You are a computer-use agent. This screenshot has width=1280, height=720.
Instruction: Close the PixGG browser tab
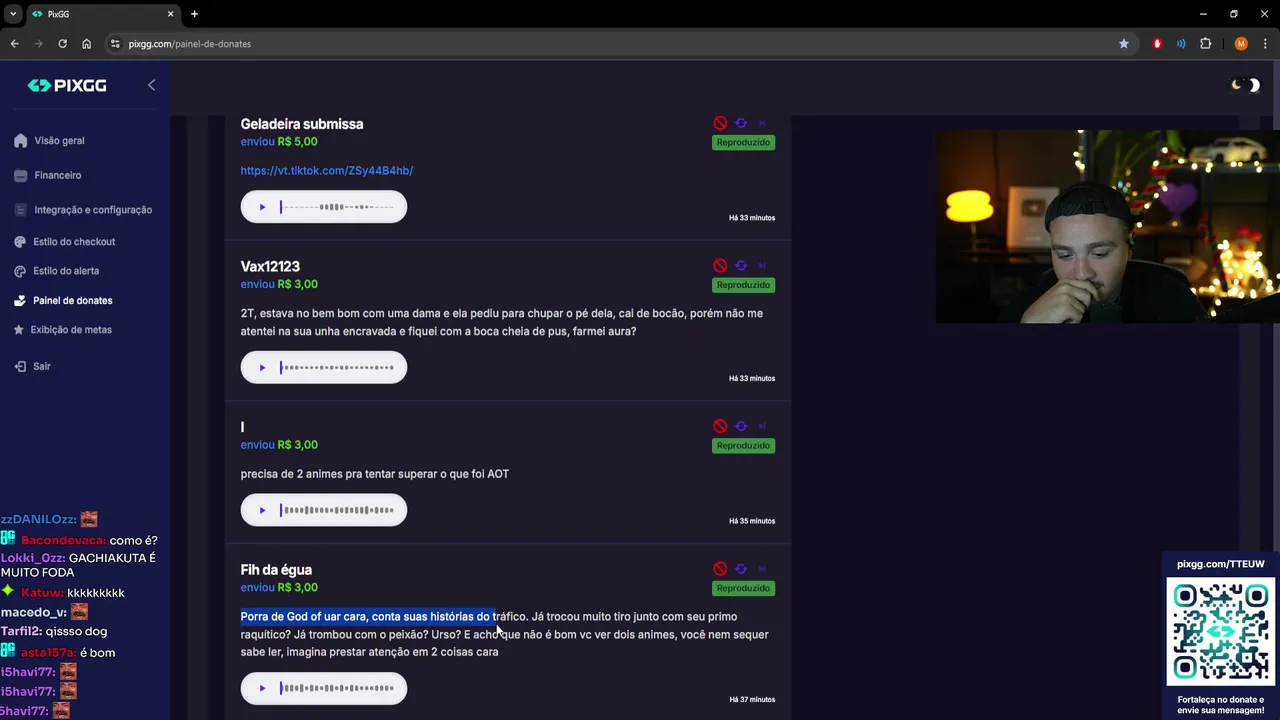pyautogui.click(x=170, y=14)
